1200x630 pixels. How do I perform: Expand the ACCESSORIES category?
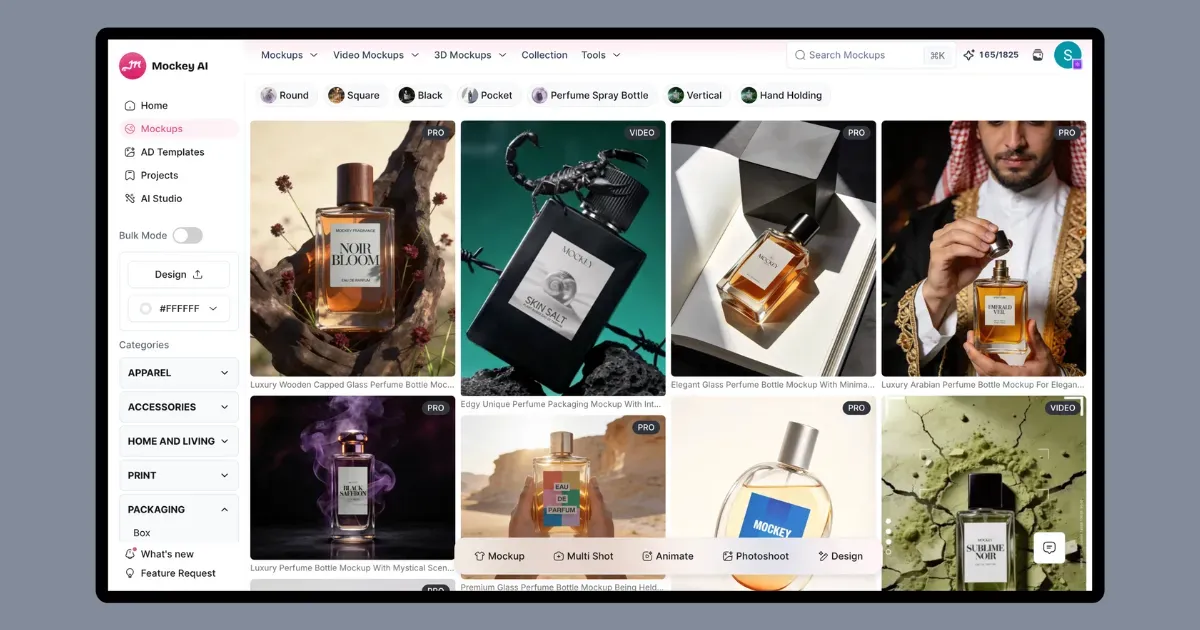(x=179, y=407)
